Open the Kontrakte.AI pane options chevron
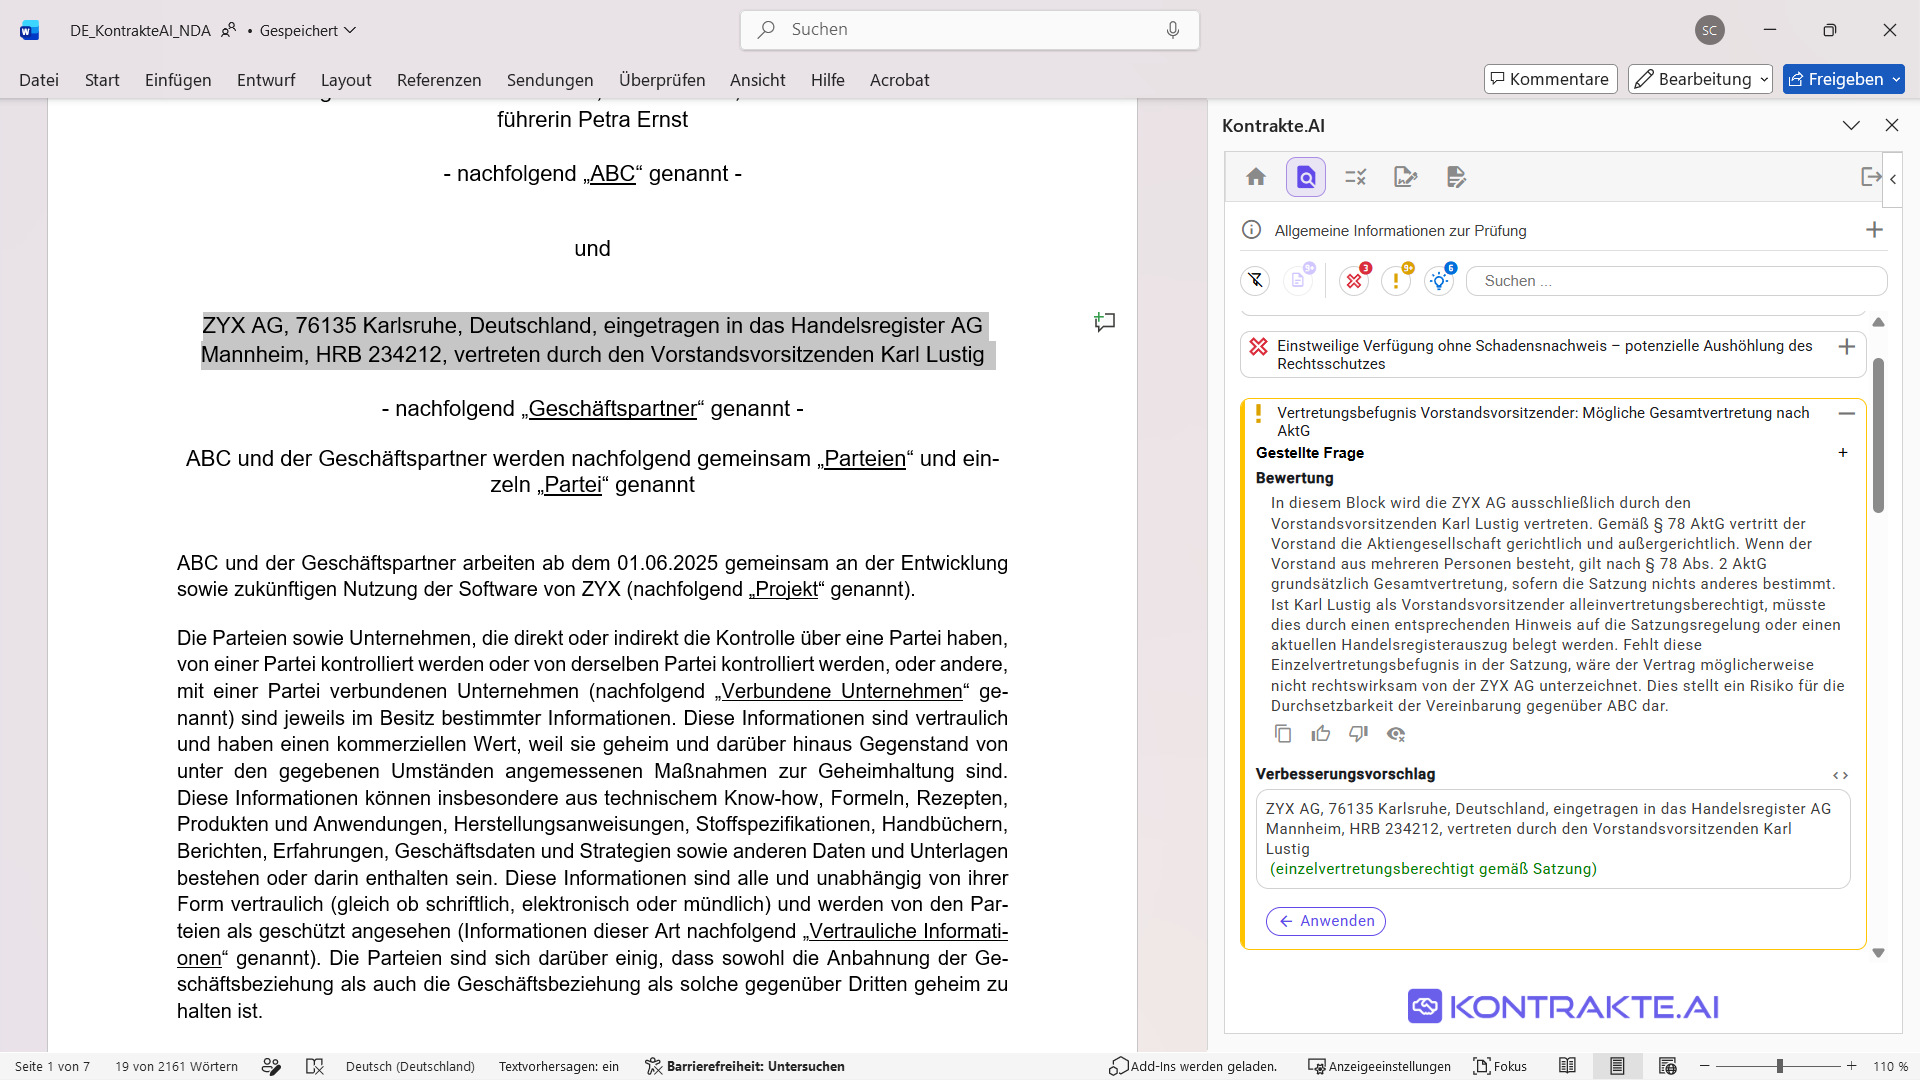 point(1851,125)
